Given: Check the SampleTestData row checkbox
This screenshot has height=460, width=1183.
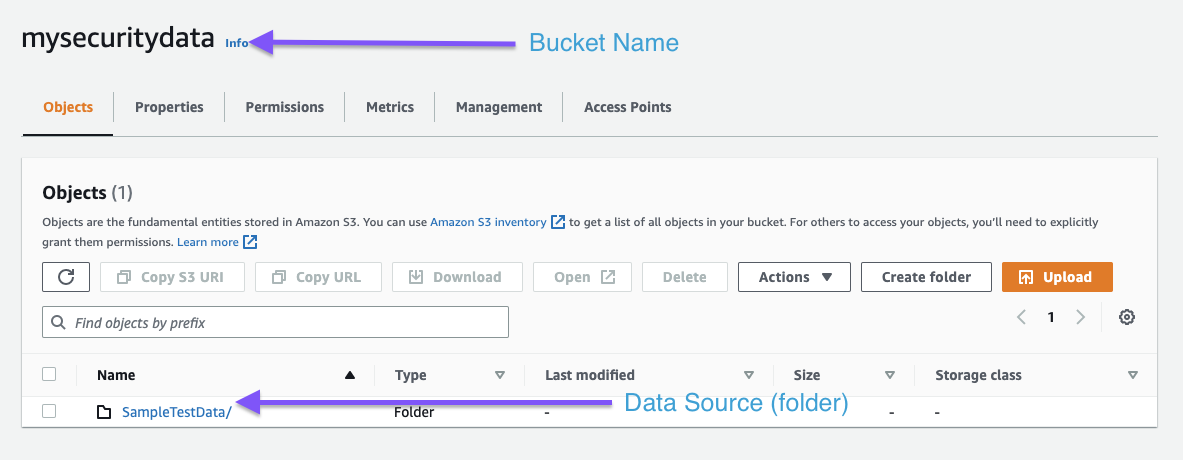Looking at the screenshot, I should 49,411.
